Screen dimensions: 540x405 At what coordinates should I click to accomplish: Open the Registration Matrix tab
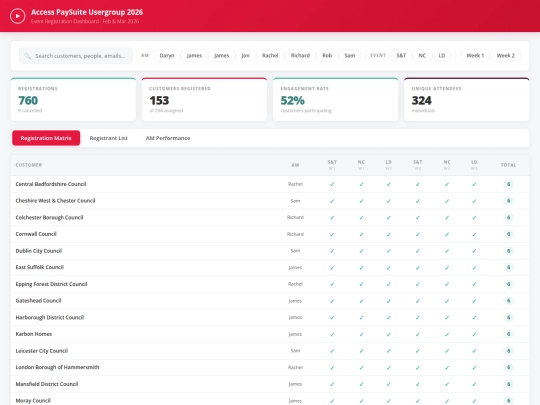[x=46, y=138]
